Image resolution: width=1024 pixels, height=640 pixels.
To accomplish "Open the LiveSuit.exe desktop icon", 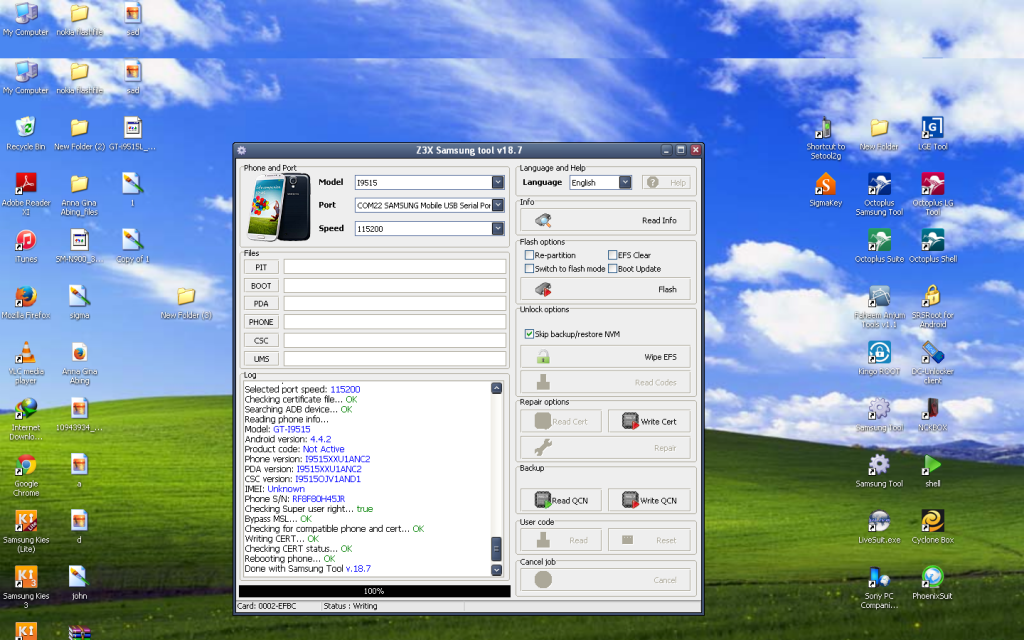I will tap(879, 526).
